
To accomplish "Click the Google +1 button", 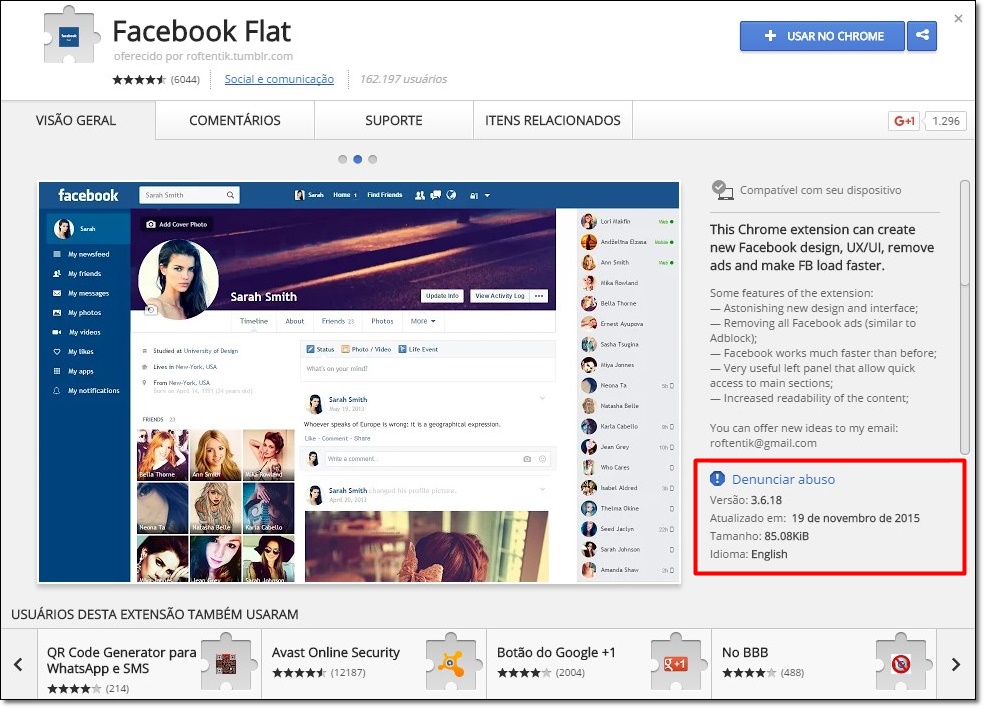I will point(904,121).
